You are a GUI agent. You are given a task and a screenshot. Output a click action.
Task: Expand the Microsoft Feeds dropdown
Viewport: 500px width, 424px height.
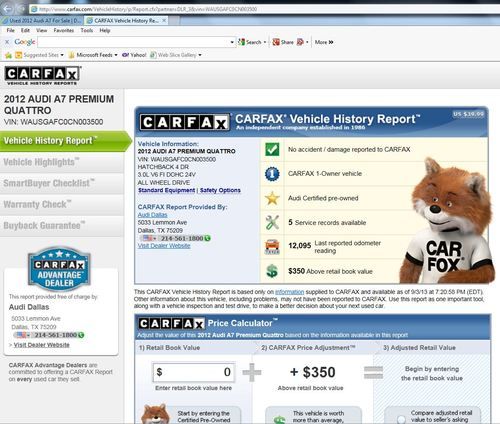116,55
